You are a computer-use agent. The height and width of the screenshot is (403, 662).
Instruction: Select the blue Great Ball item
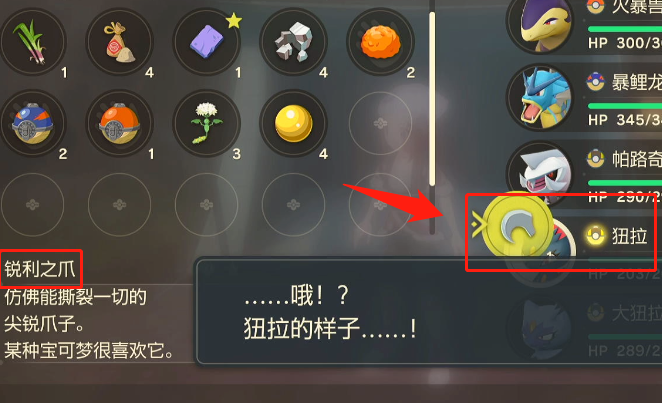(x=33, y=123)
